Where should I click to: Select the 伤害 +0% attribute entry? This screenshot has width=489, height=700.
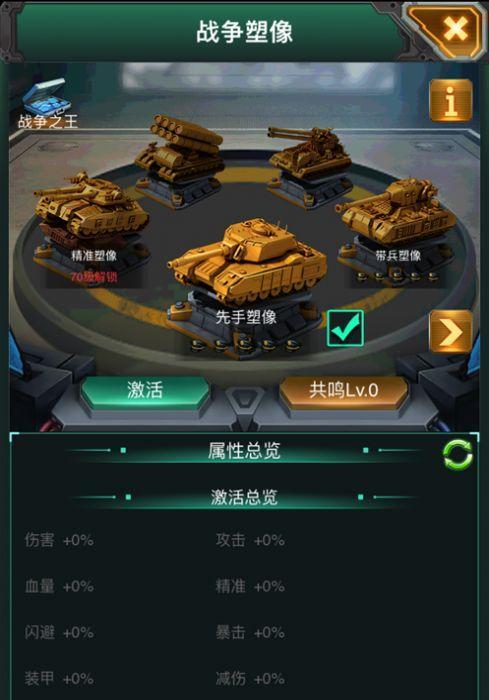point(59,540)
